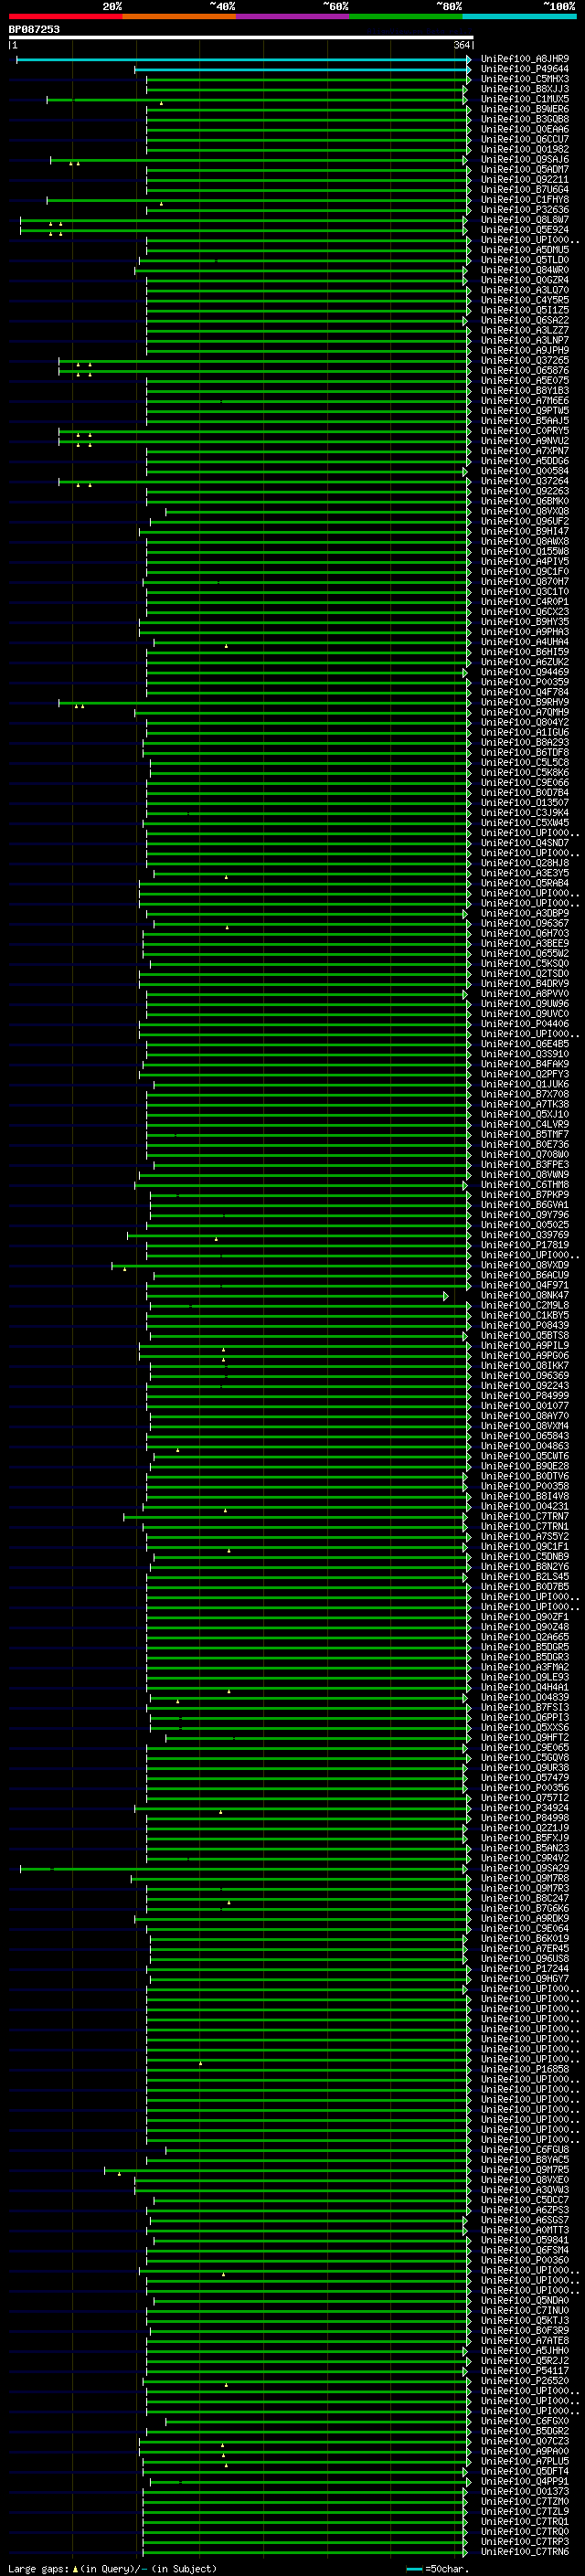Click hit label UniRef100_B9WER6
585x2576 pixels.
(x=525, y=109)
